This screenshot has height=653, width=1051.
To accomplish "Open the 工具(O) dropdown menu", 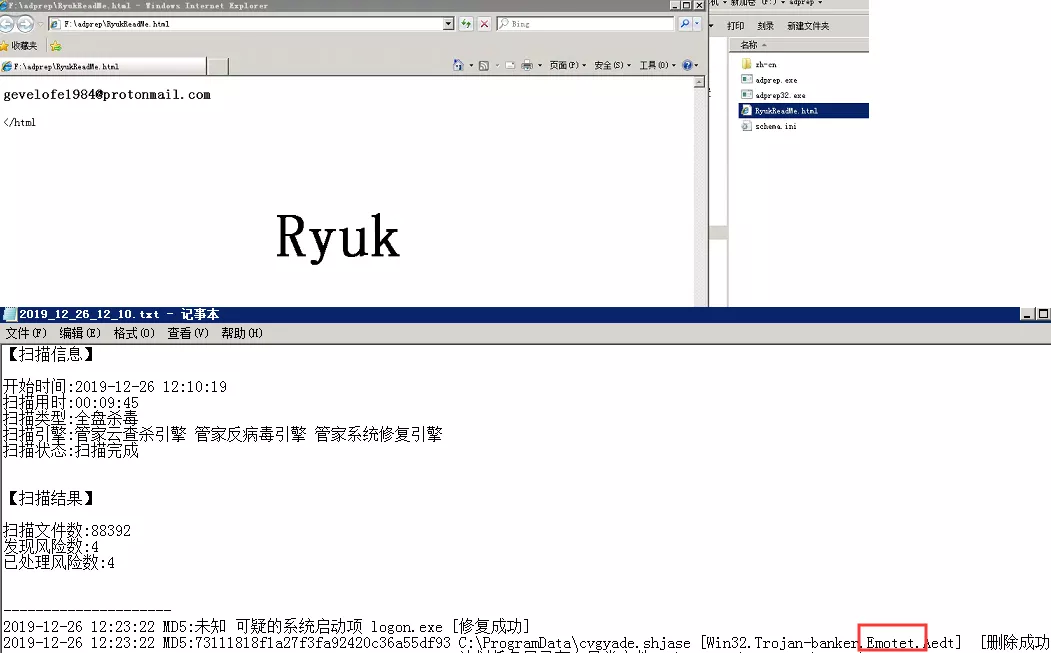I will tap(655, 65).
